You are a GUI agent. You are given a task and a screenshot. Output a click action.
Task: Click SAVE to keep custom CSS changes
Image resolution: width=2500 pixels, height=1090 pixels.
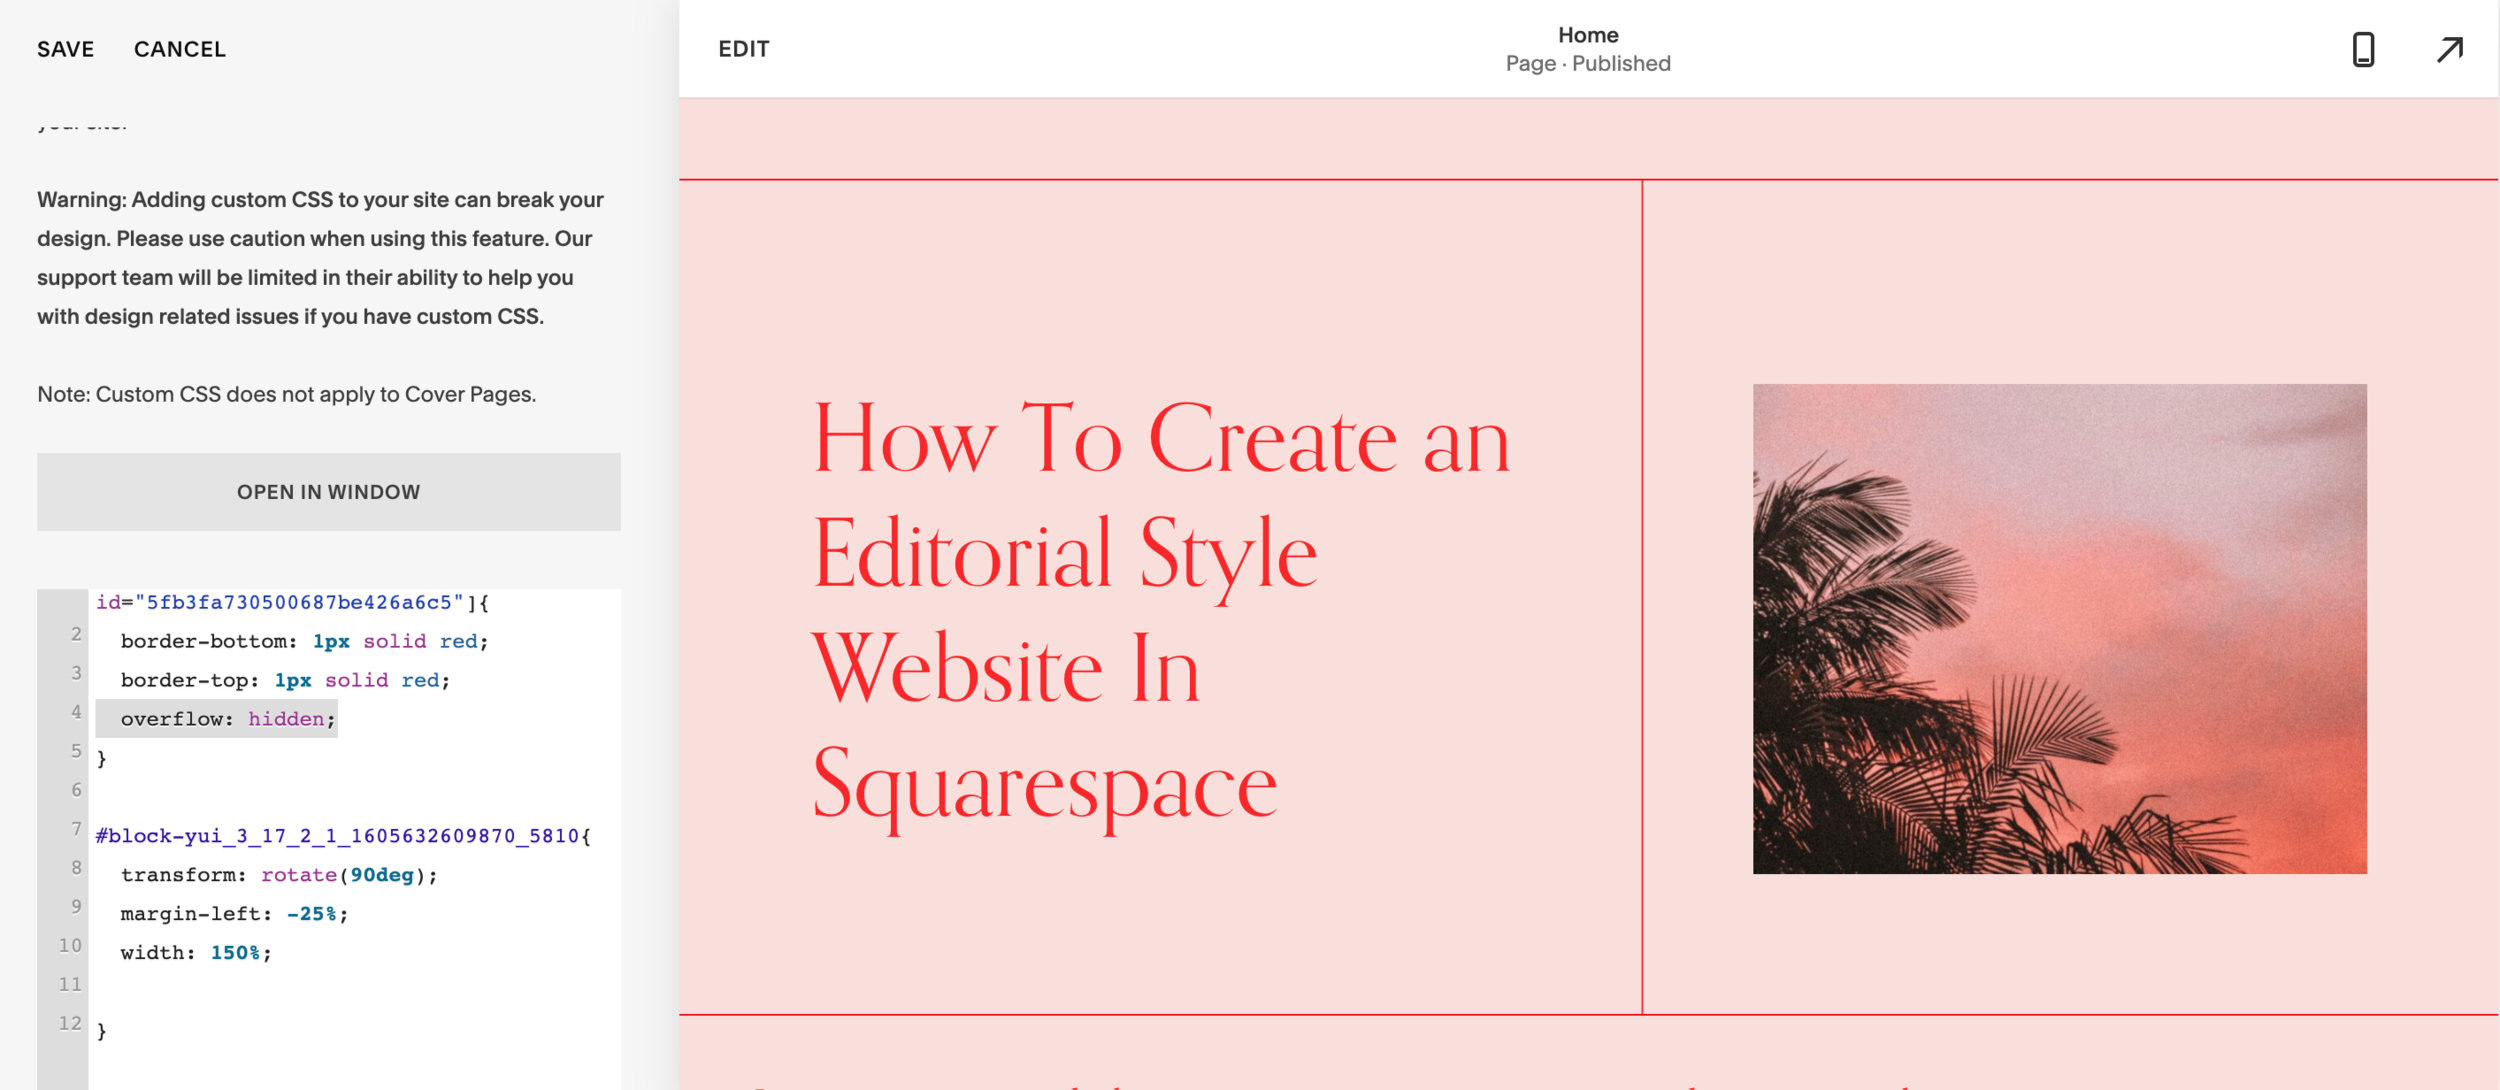66,49
